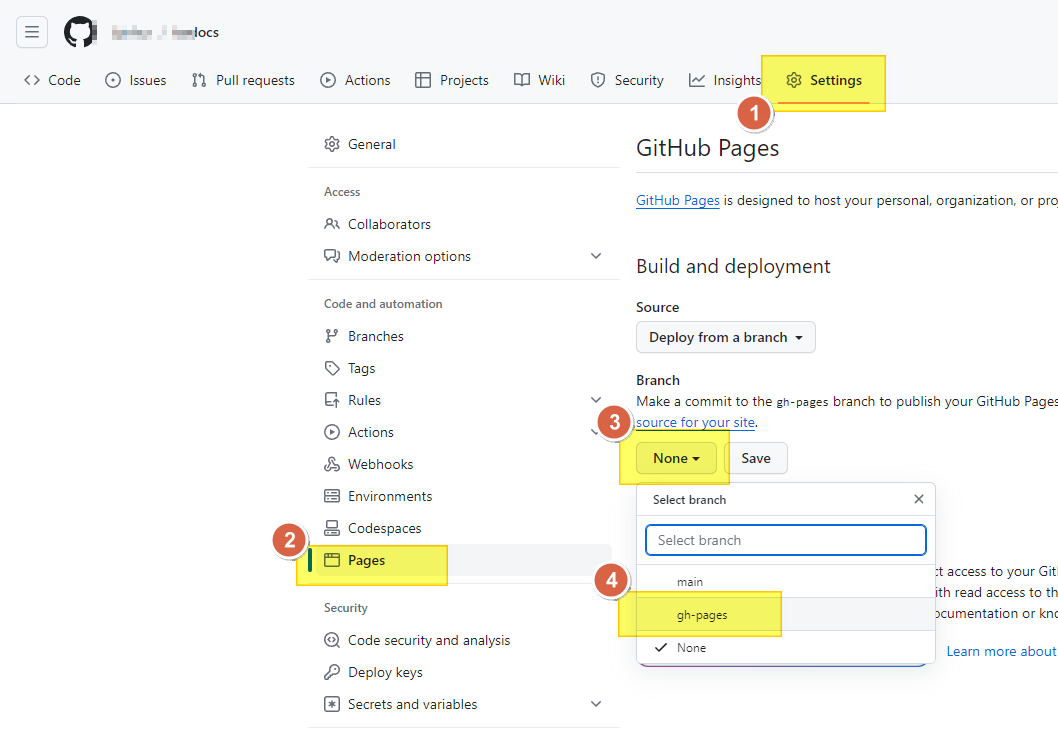The image size is (1058, 729).
Task: Follow the source for your site link
Action: point(695,422)
